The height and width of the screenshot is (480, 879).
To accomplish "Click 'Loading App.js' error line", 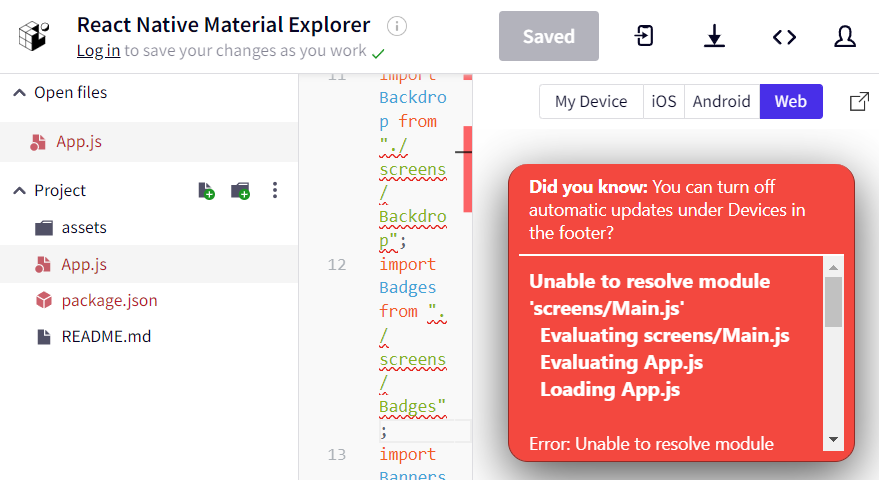I will pyautogui.click(x=610, y=389).
